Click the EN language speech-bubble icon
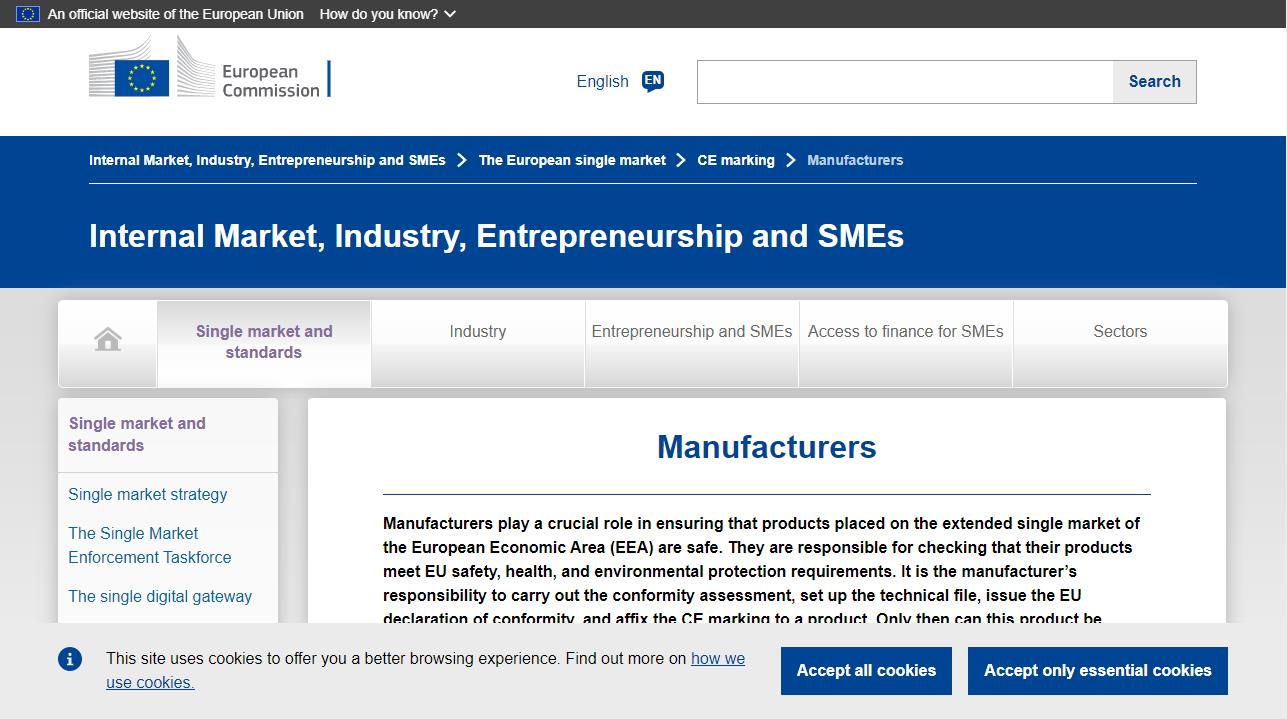The height and width of the screenshot is (719, 1287). pos(653,81)
